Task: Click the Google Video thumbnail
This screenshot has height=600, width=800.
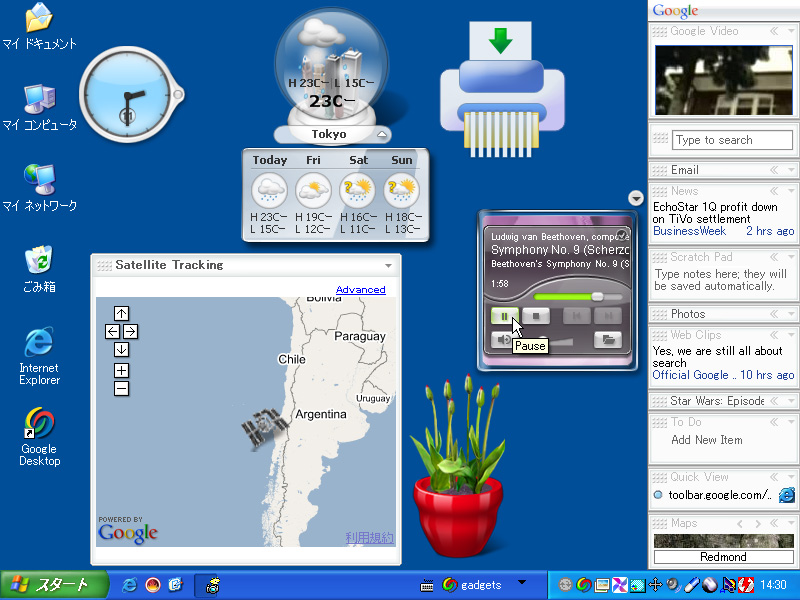Action: (724, 80)
